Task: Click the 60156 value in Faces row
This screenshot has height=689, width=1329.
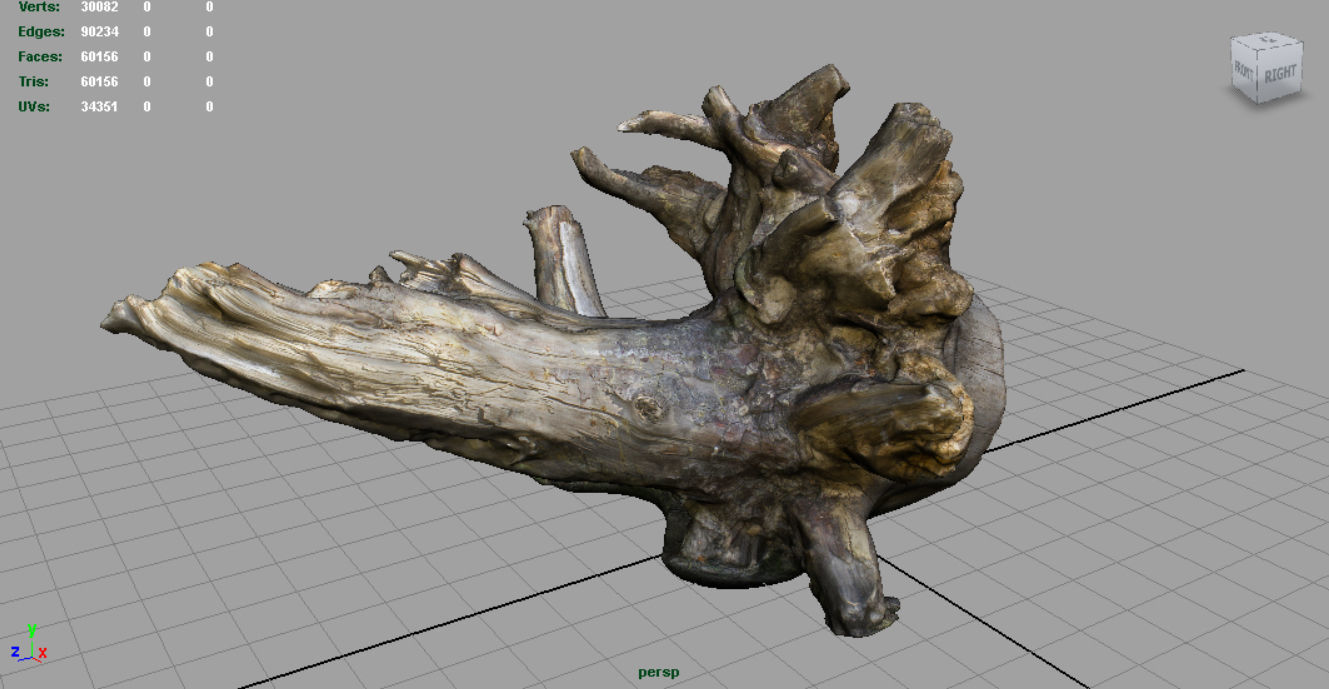Action: [99, 57]
